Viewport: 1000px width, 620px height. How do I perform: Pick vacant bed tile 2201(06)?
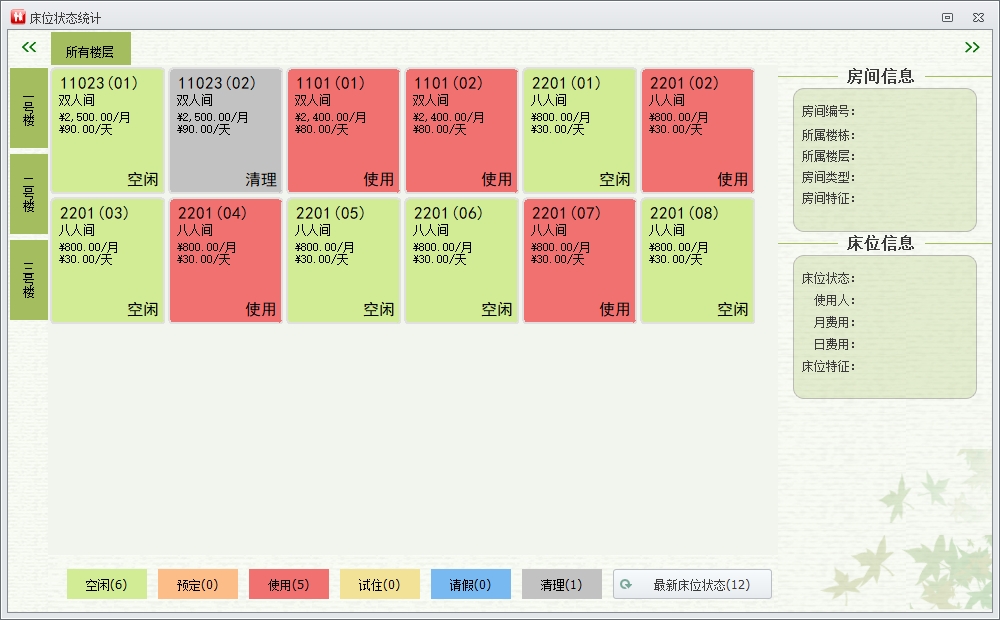461,260
